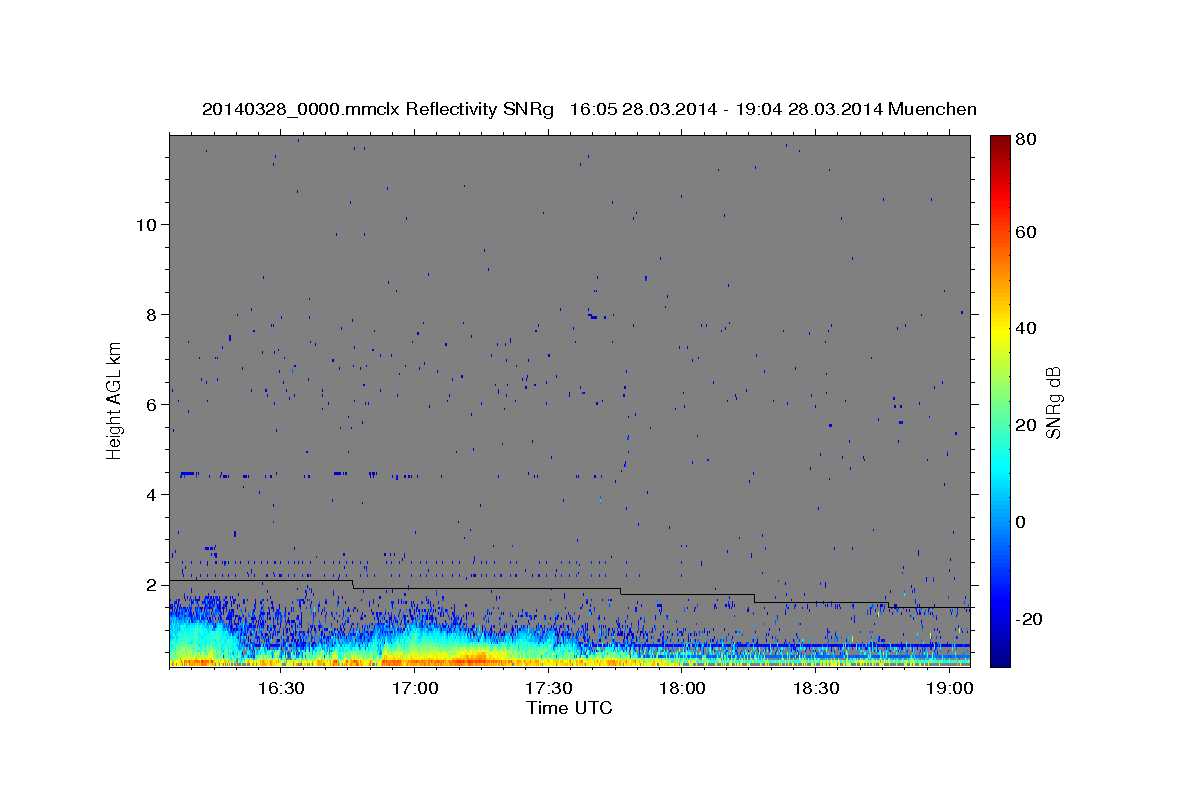Viewport: 1200px width, 800px height.
Task: Click the colorbar value 60
Action: click(1028, 232)
